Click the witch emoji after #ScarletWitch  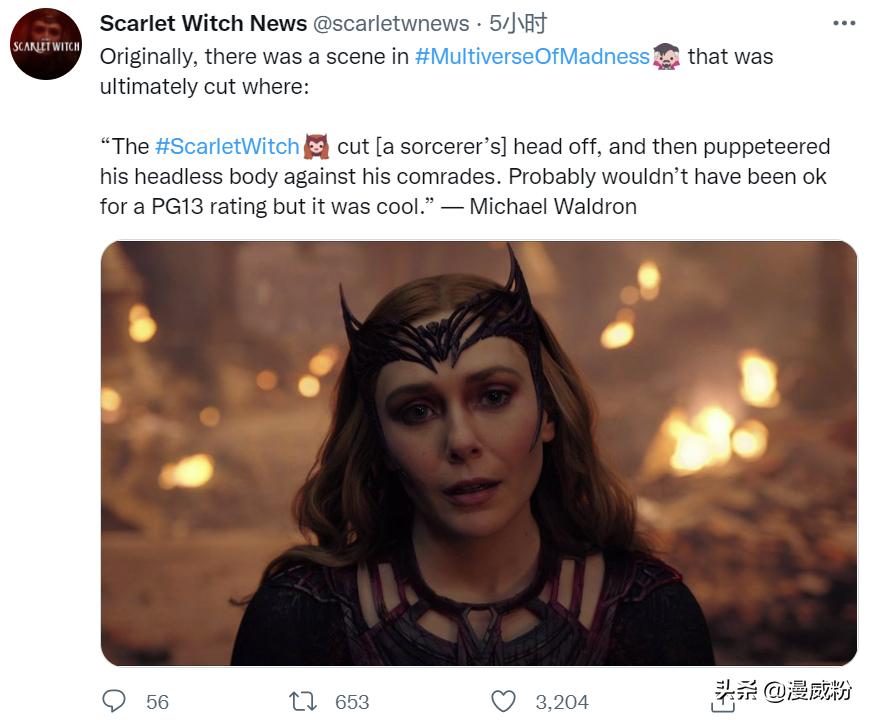pyautogui.click(x=318, y=146)
